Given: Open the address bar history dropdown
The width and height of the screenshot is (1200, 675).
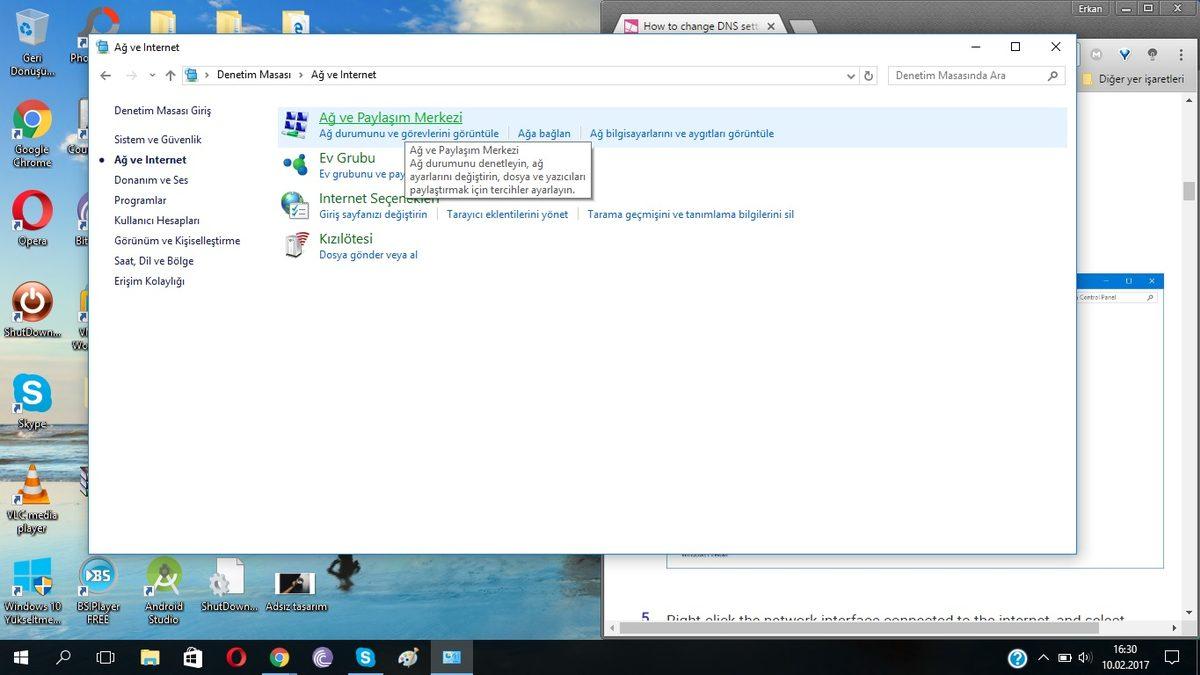Looking at the screenshot, I should click(x=850, y=75).
